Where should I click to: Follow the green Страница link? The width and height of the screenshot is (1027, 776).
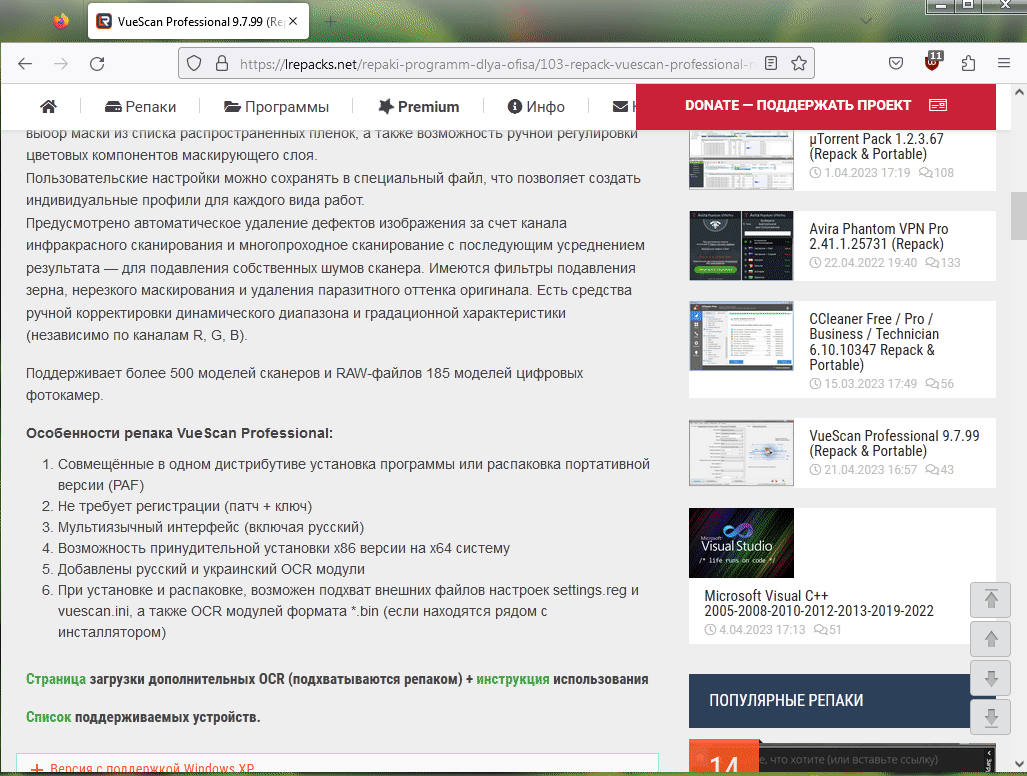pyautogui.click(x=56, y=679)
